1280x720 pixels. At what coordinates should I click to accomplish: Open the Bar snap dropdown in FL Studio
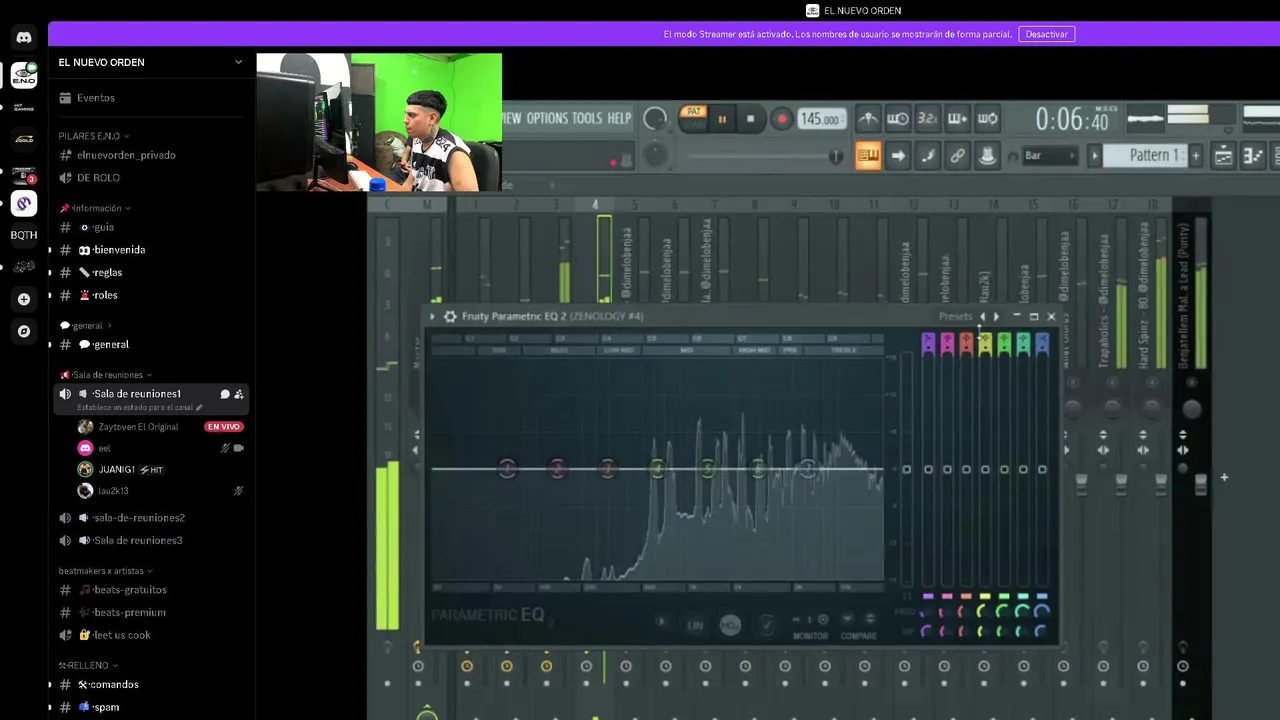tap(1049, 155)
